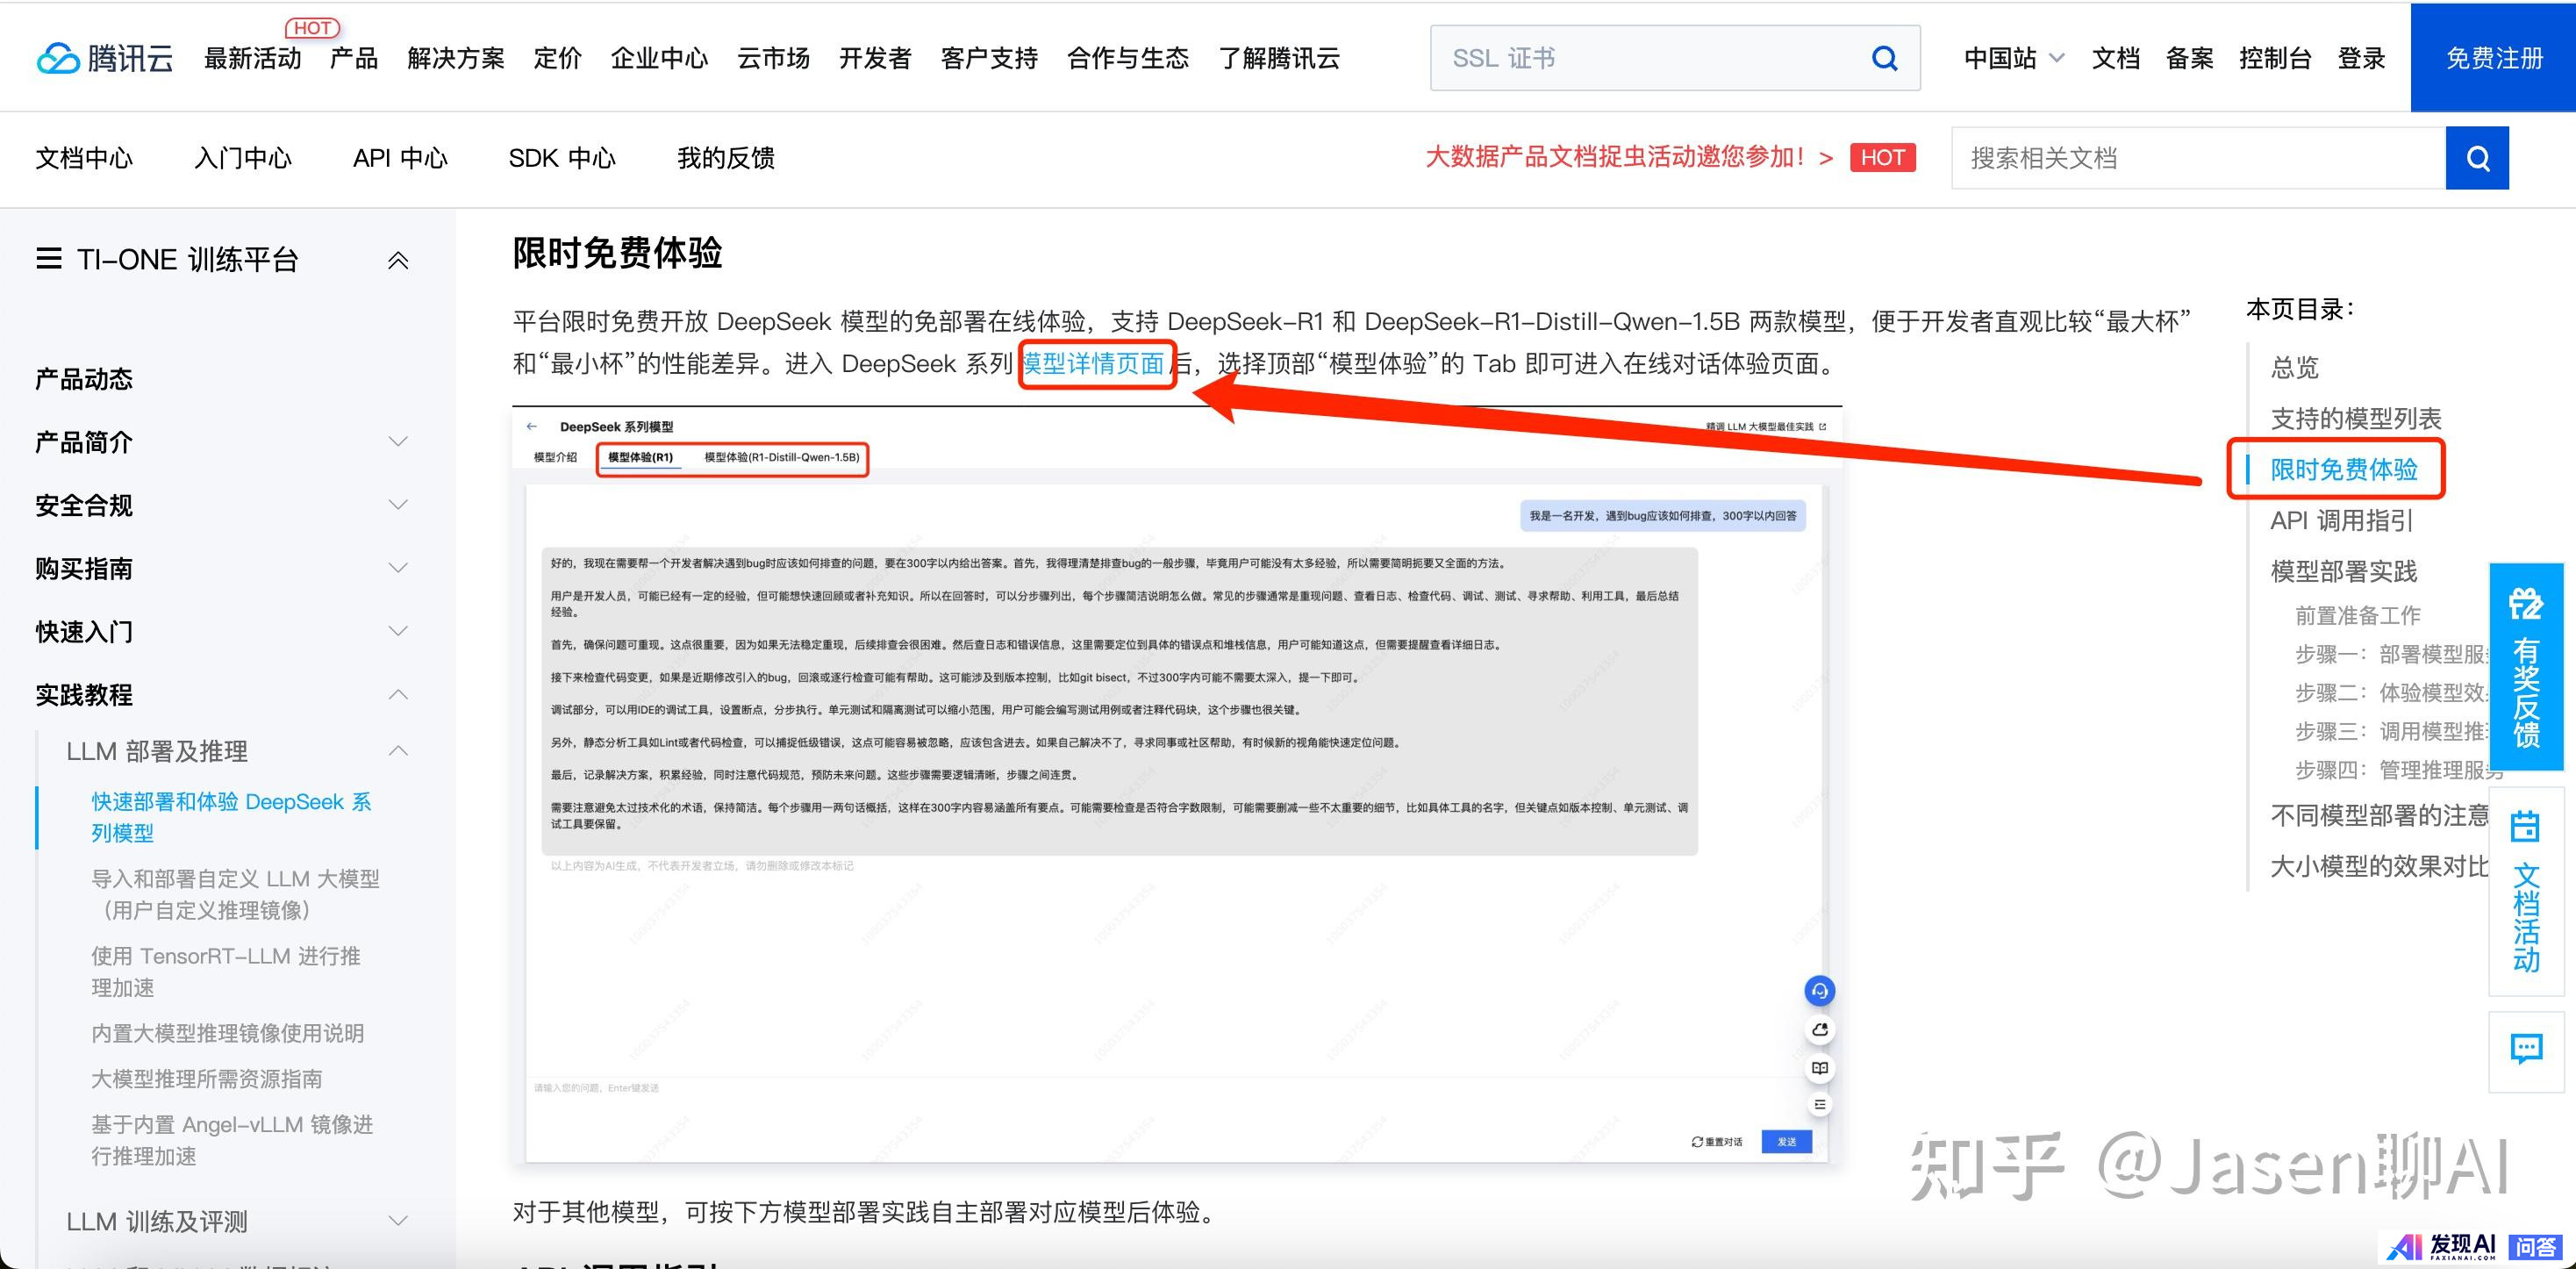Open the 文档 link in top bar
2576x1269 pixels.
pos(2116,58)
